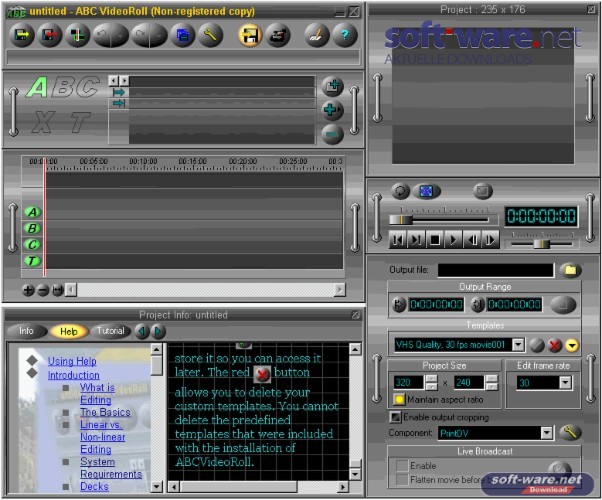Open the undo history dropdown arrow

pyautogui.click(x=121, y=35)
